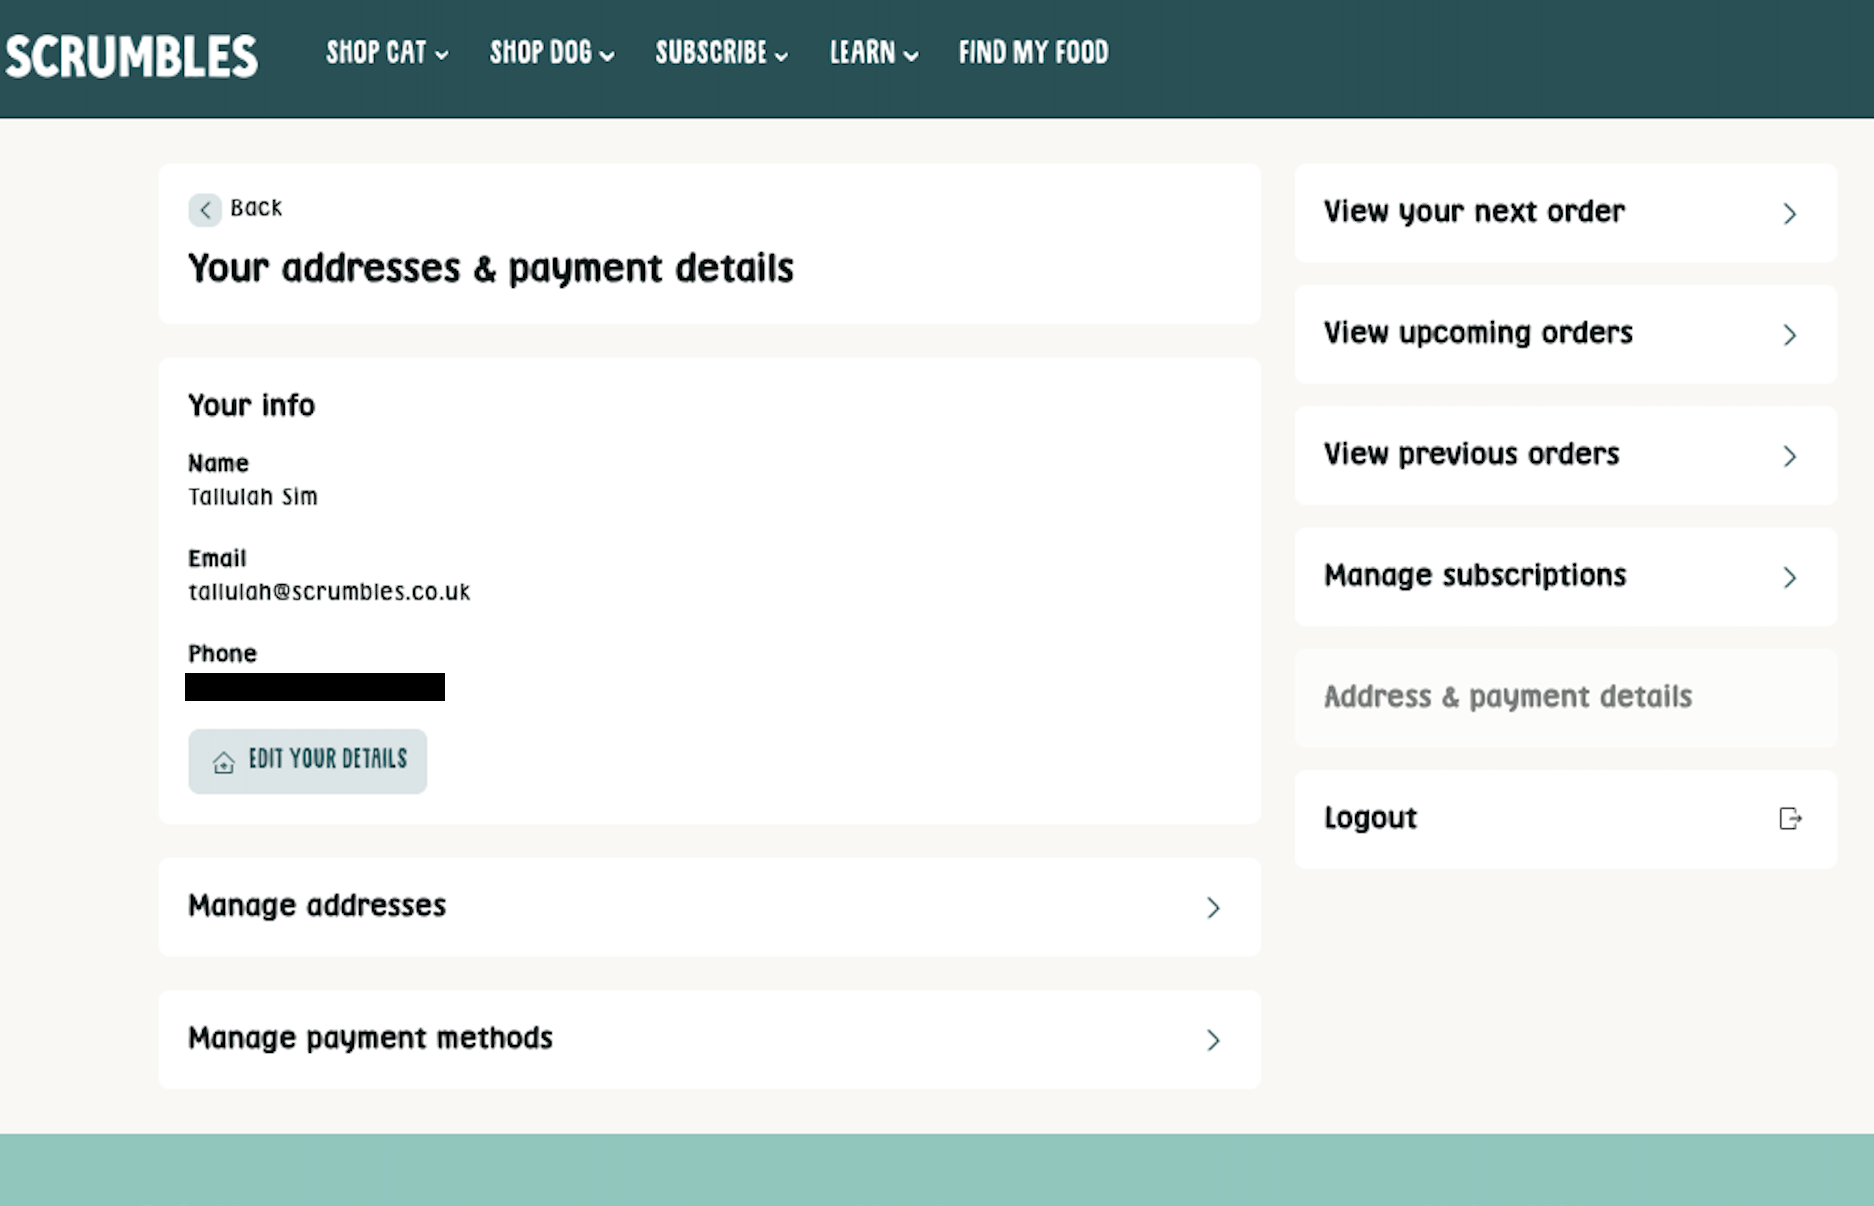Click the Scrumbles logo
This screenshot has width=1874, height=1206.
131,56
